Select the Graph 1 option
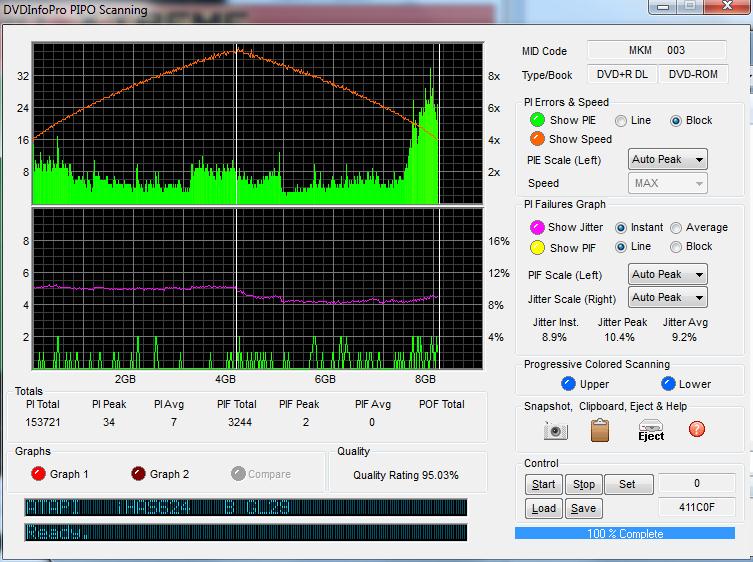This screenshot has height=562, width=753. pos(38,474)
